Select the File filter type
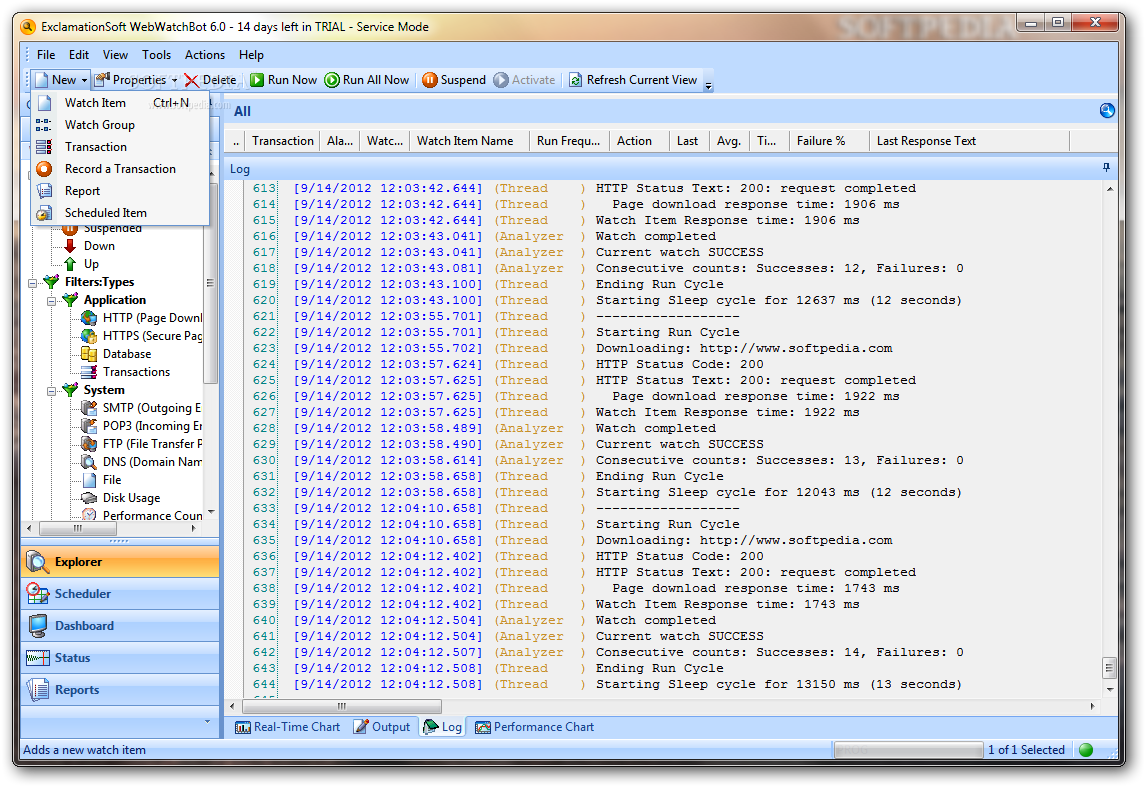The width and height of the screenshot is (1146, 787). point(112,479)
